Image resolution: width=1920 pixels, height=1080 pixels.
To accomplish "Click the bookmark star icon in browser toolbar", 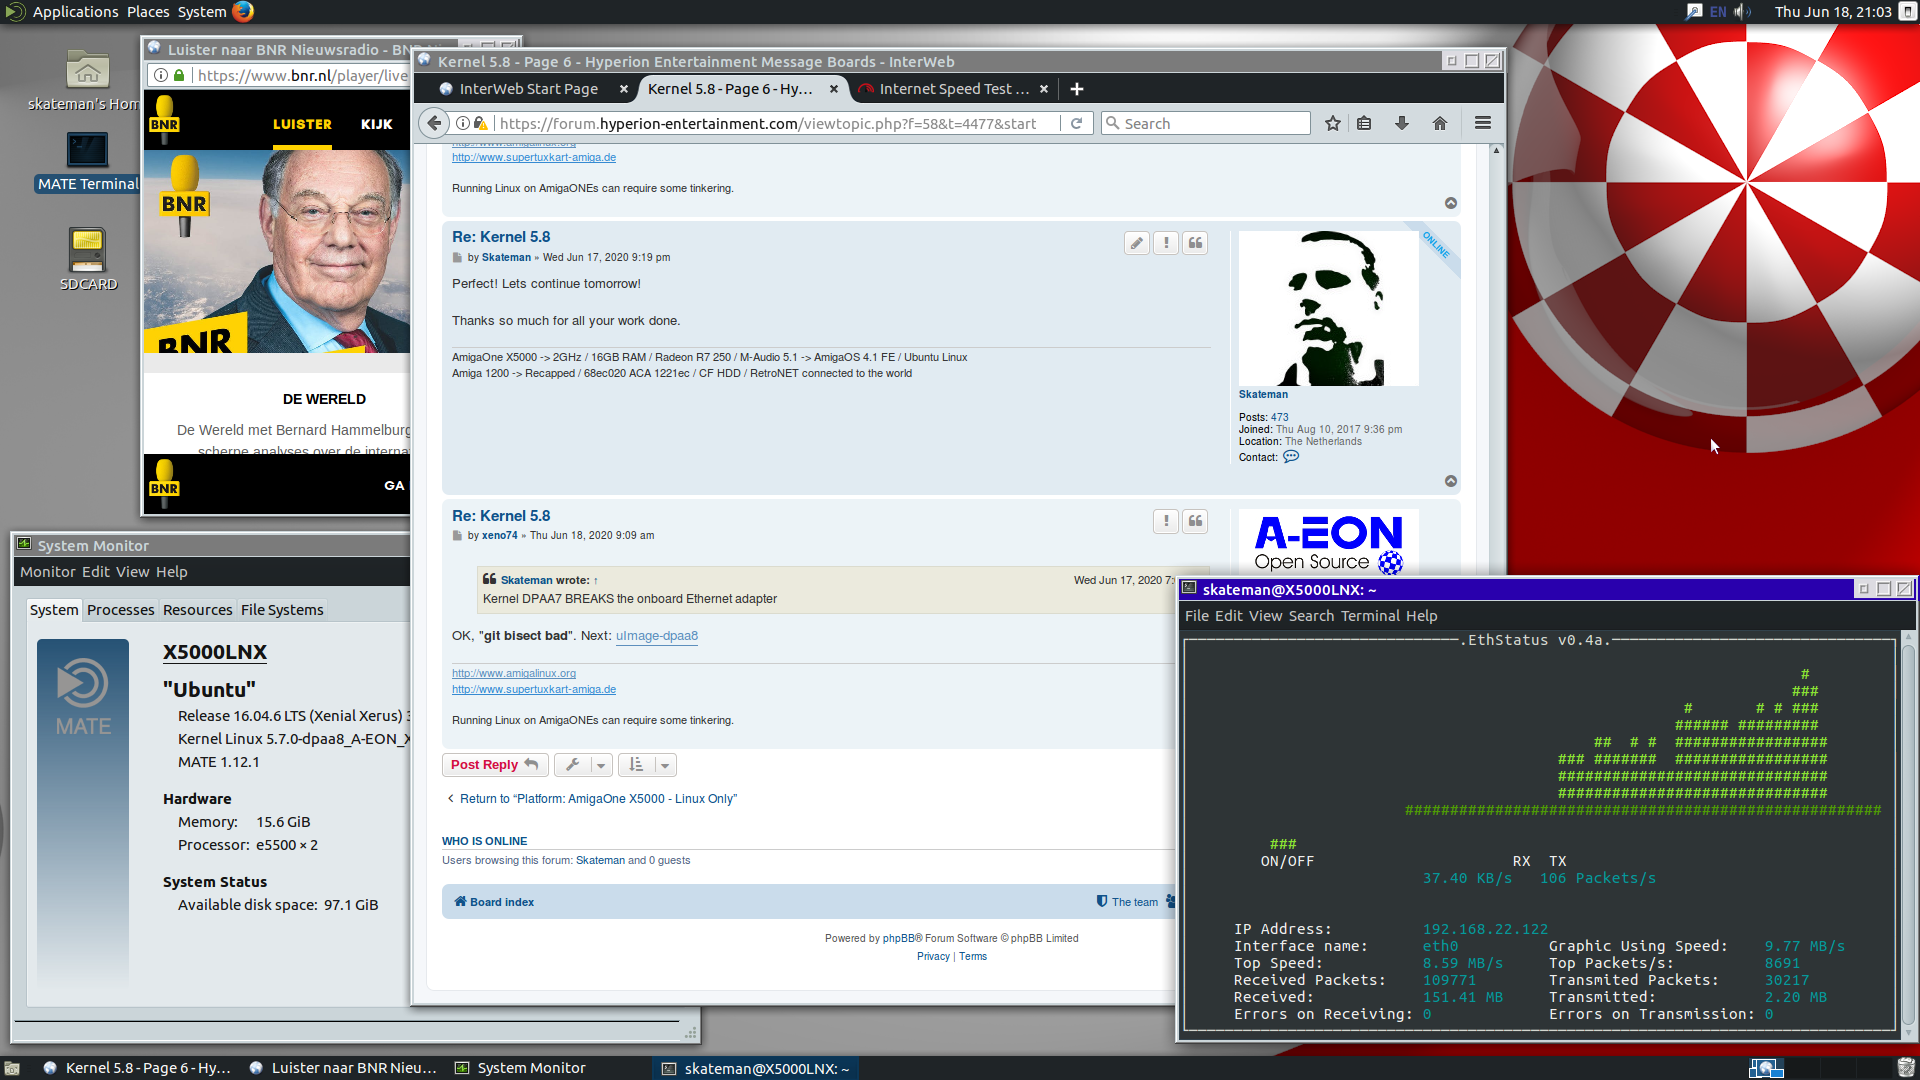I will tap(1332, 123).
